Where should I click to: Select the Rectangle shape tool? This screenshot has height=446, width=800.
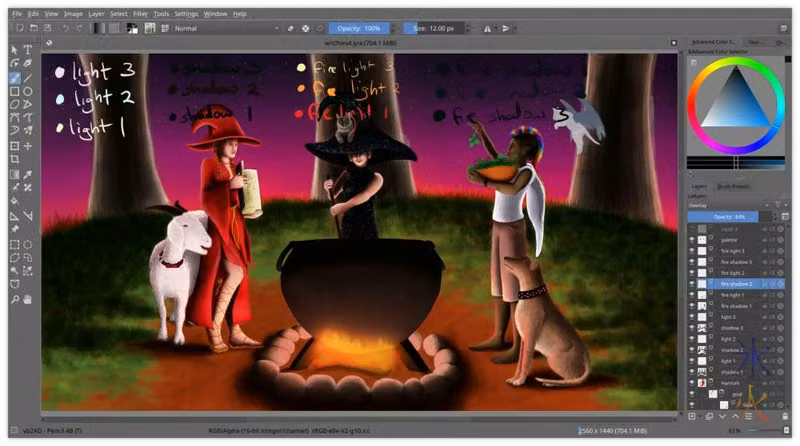[x=14, y=91]
